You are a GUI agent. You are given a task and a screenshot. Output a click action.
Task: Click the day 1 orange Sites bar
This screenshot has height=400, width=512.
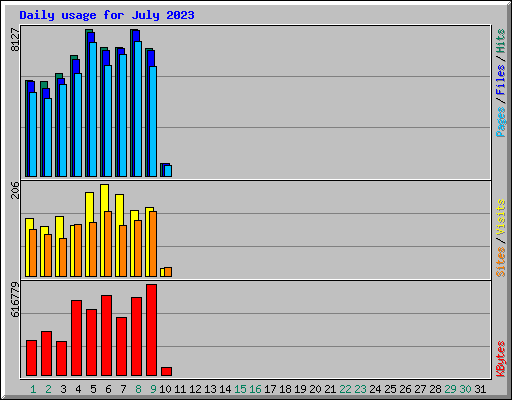coord(33,253)
